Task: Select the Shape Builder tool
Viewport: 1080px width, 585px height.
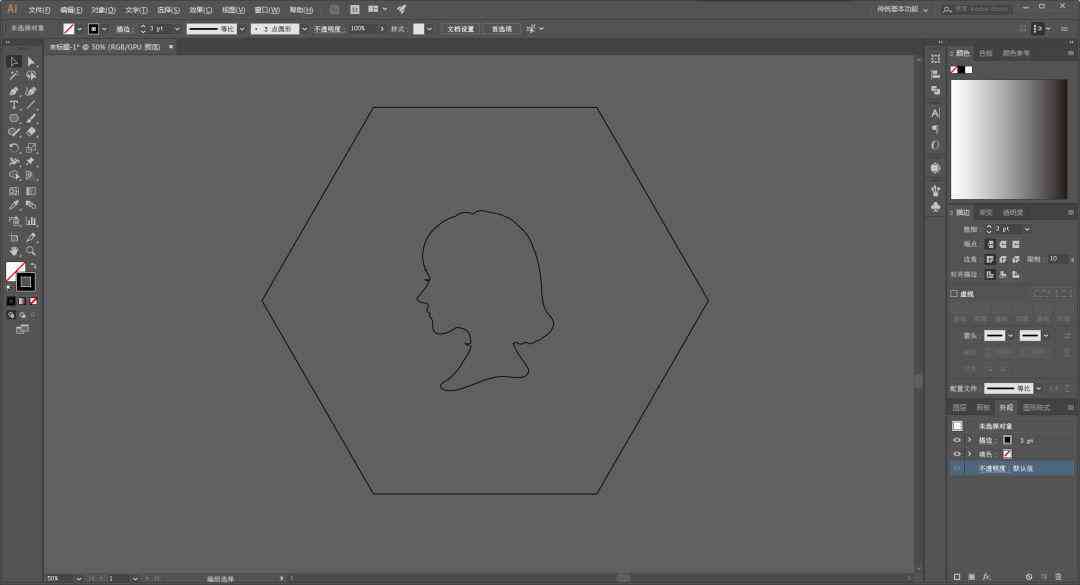Action: coord(14,176)
